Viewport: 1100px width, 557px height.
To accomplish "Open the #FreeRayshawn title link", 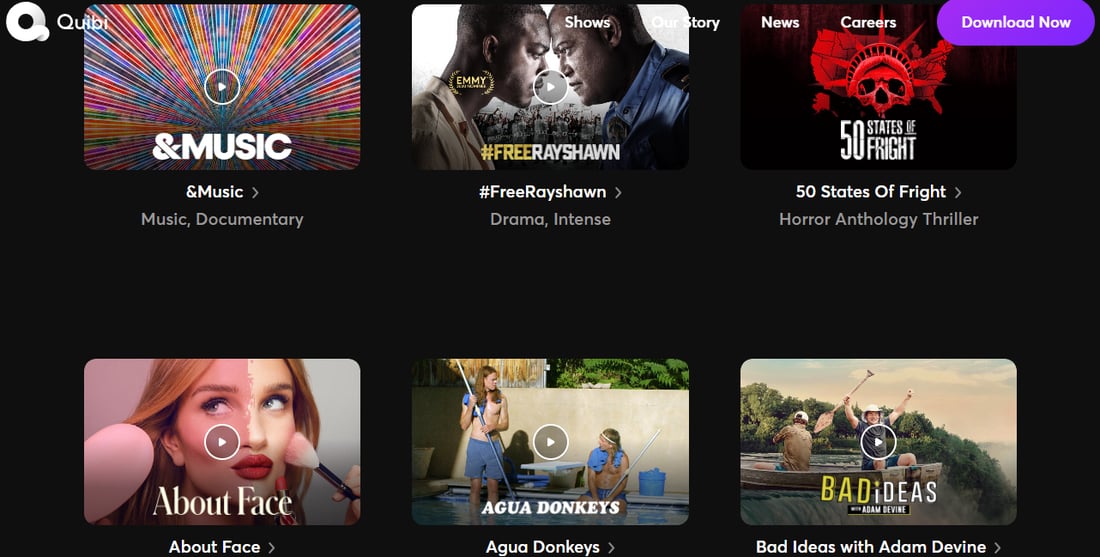I will point(542,192).
